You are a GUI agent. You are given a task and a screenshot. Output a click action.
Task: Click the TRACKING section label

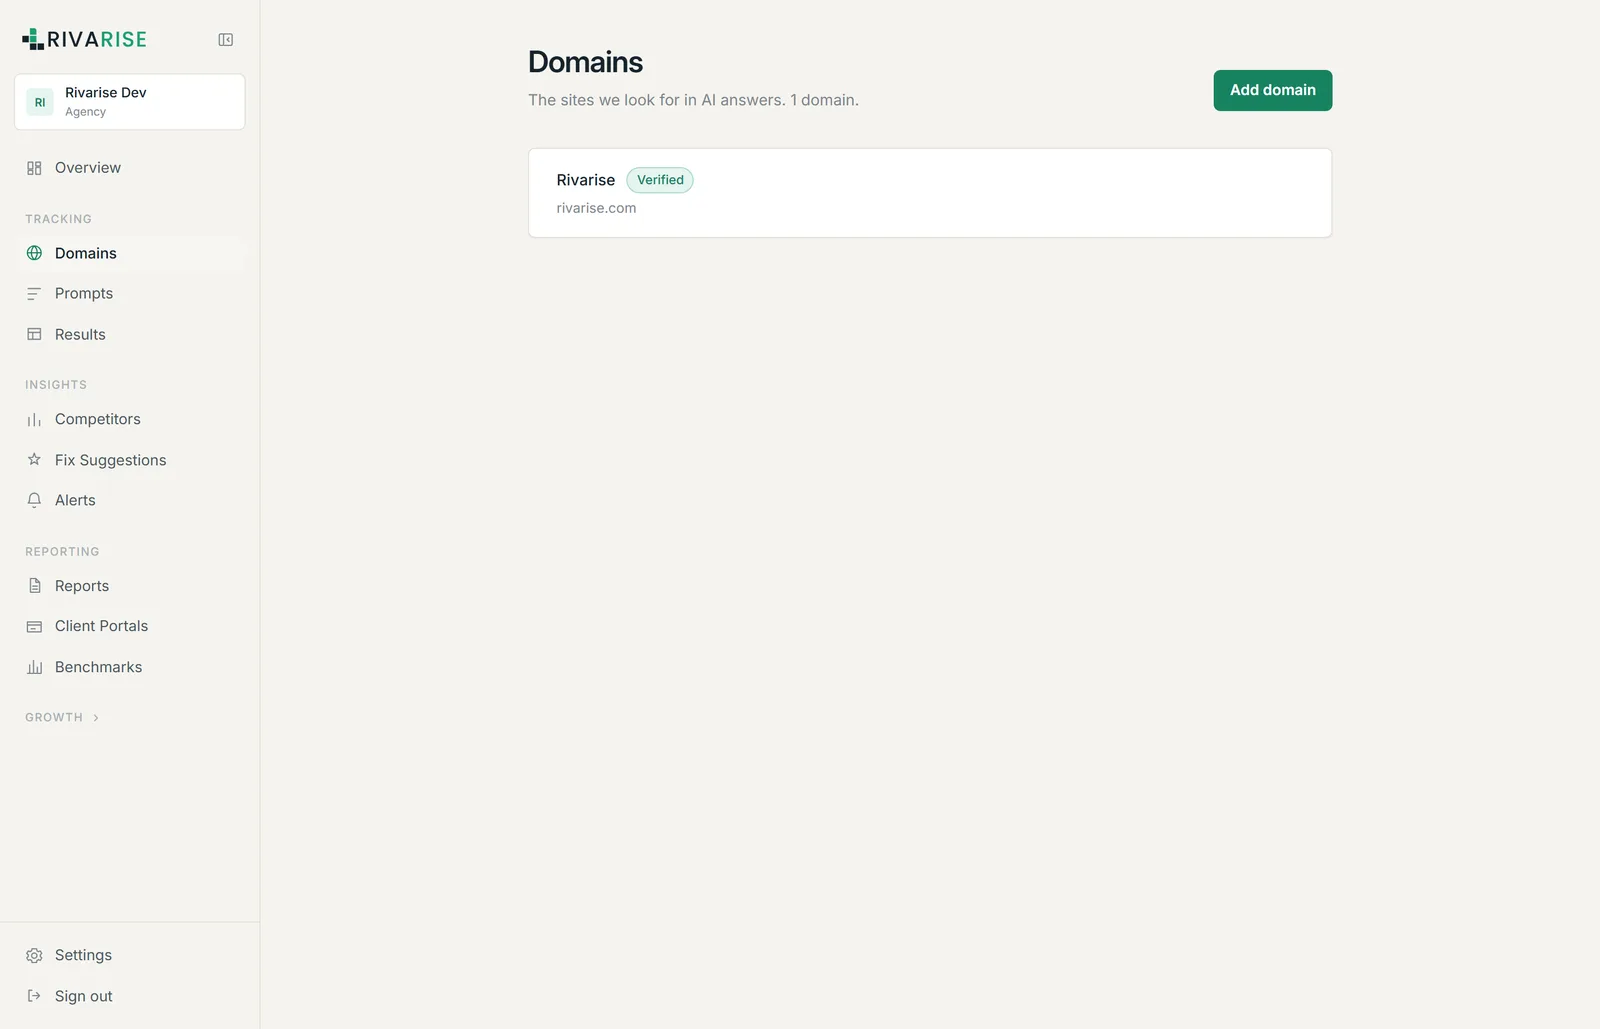coord(58,219)
